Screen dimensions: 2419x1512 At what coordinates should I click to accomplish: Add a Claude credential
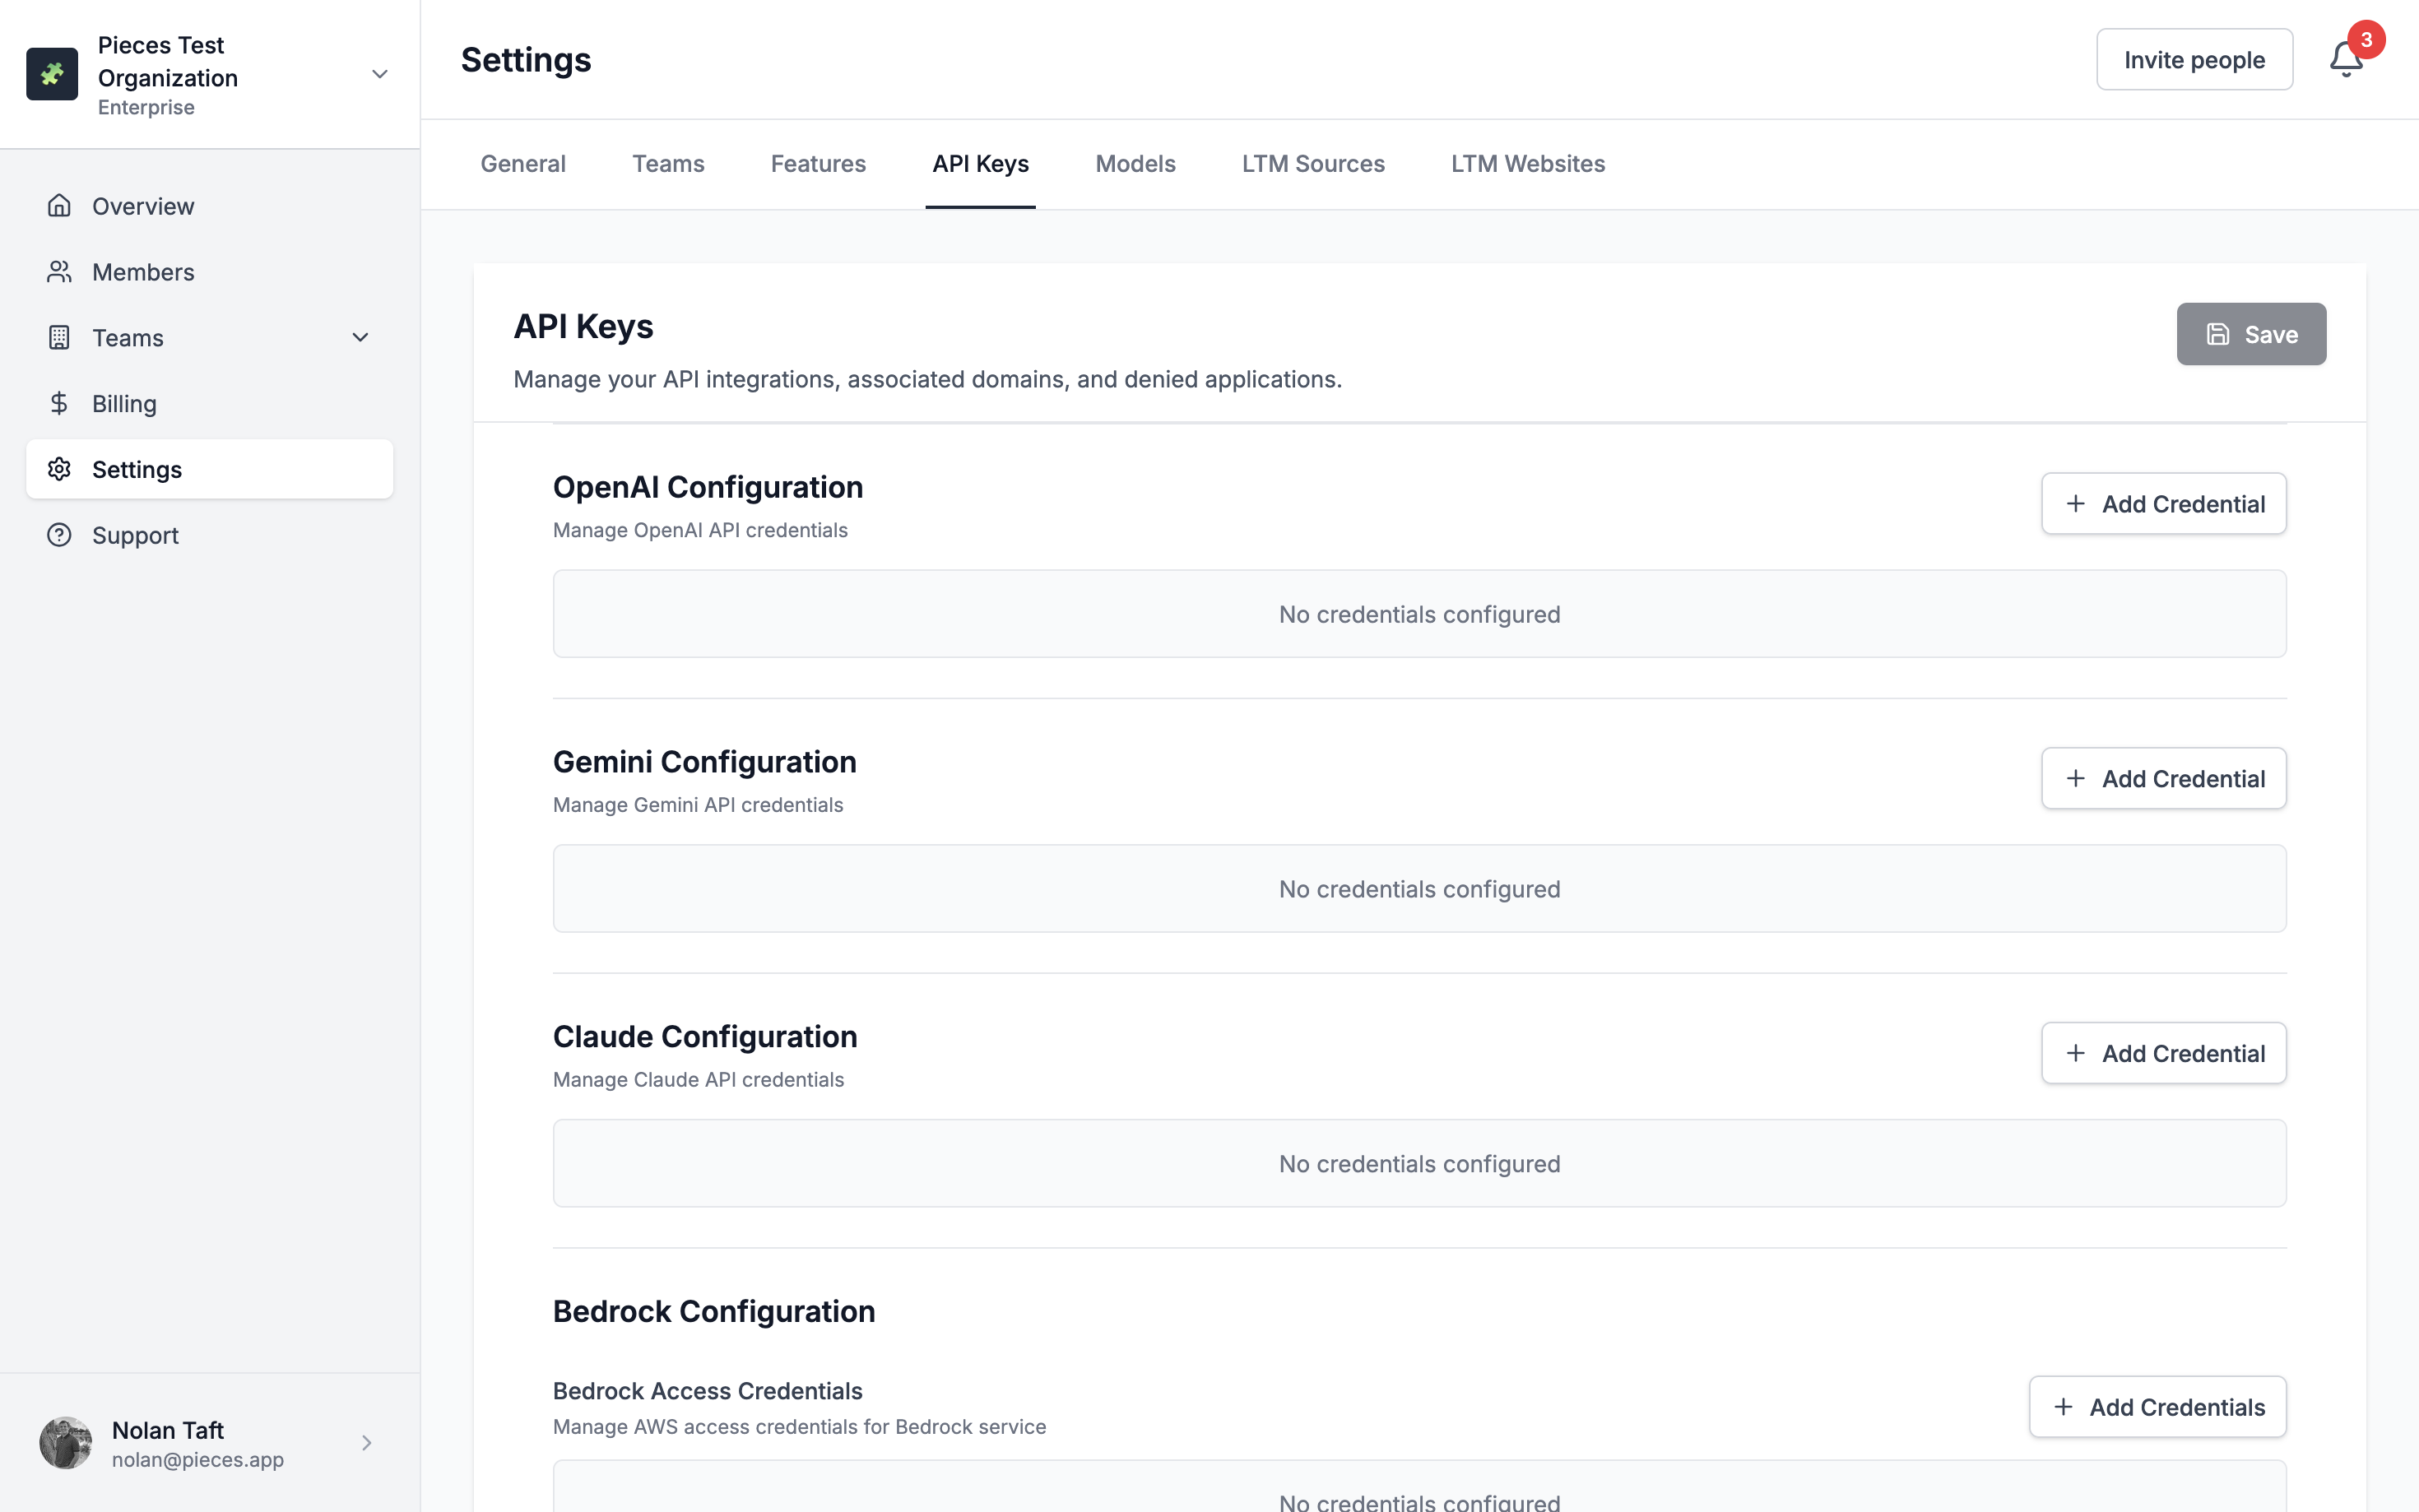[x=2163, y=1053]
